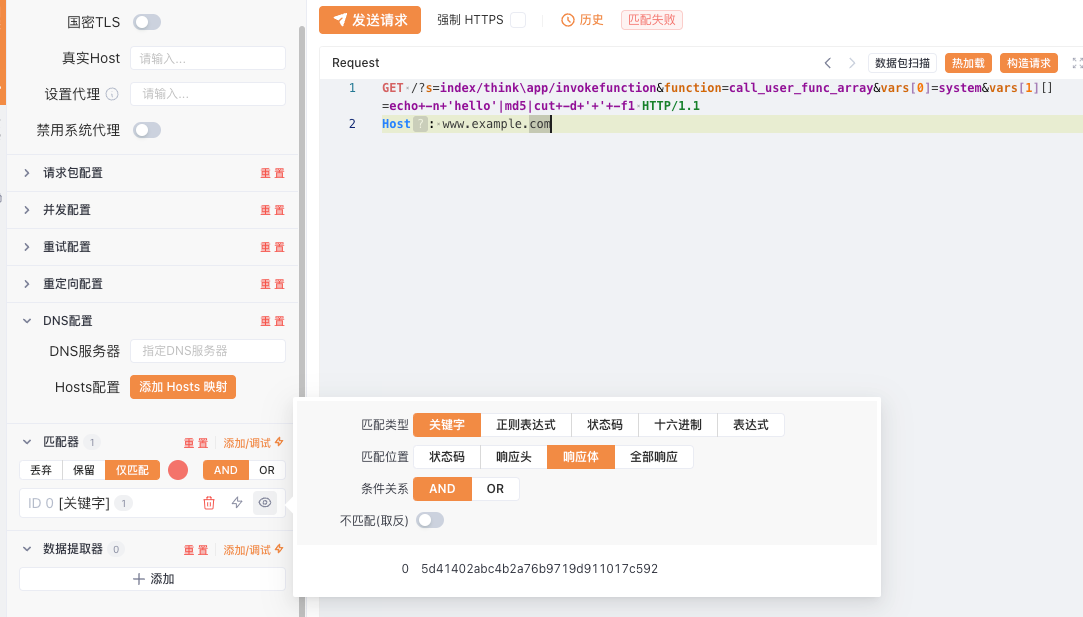The image size is (1083, 617).
Task: Select 保留 matcher action
Action: pyautogui.click(x=84, y=470)
